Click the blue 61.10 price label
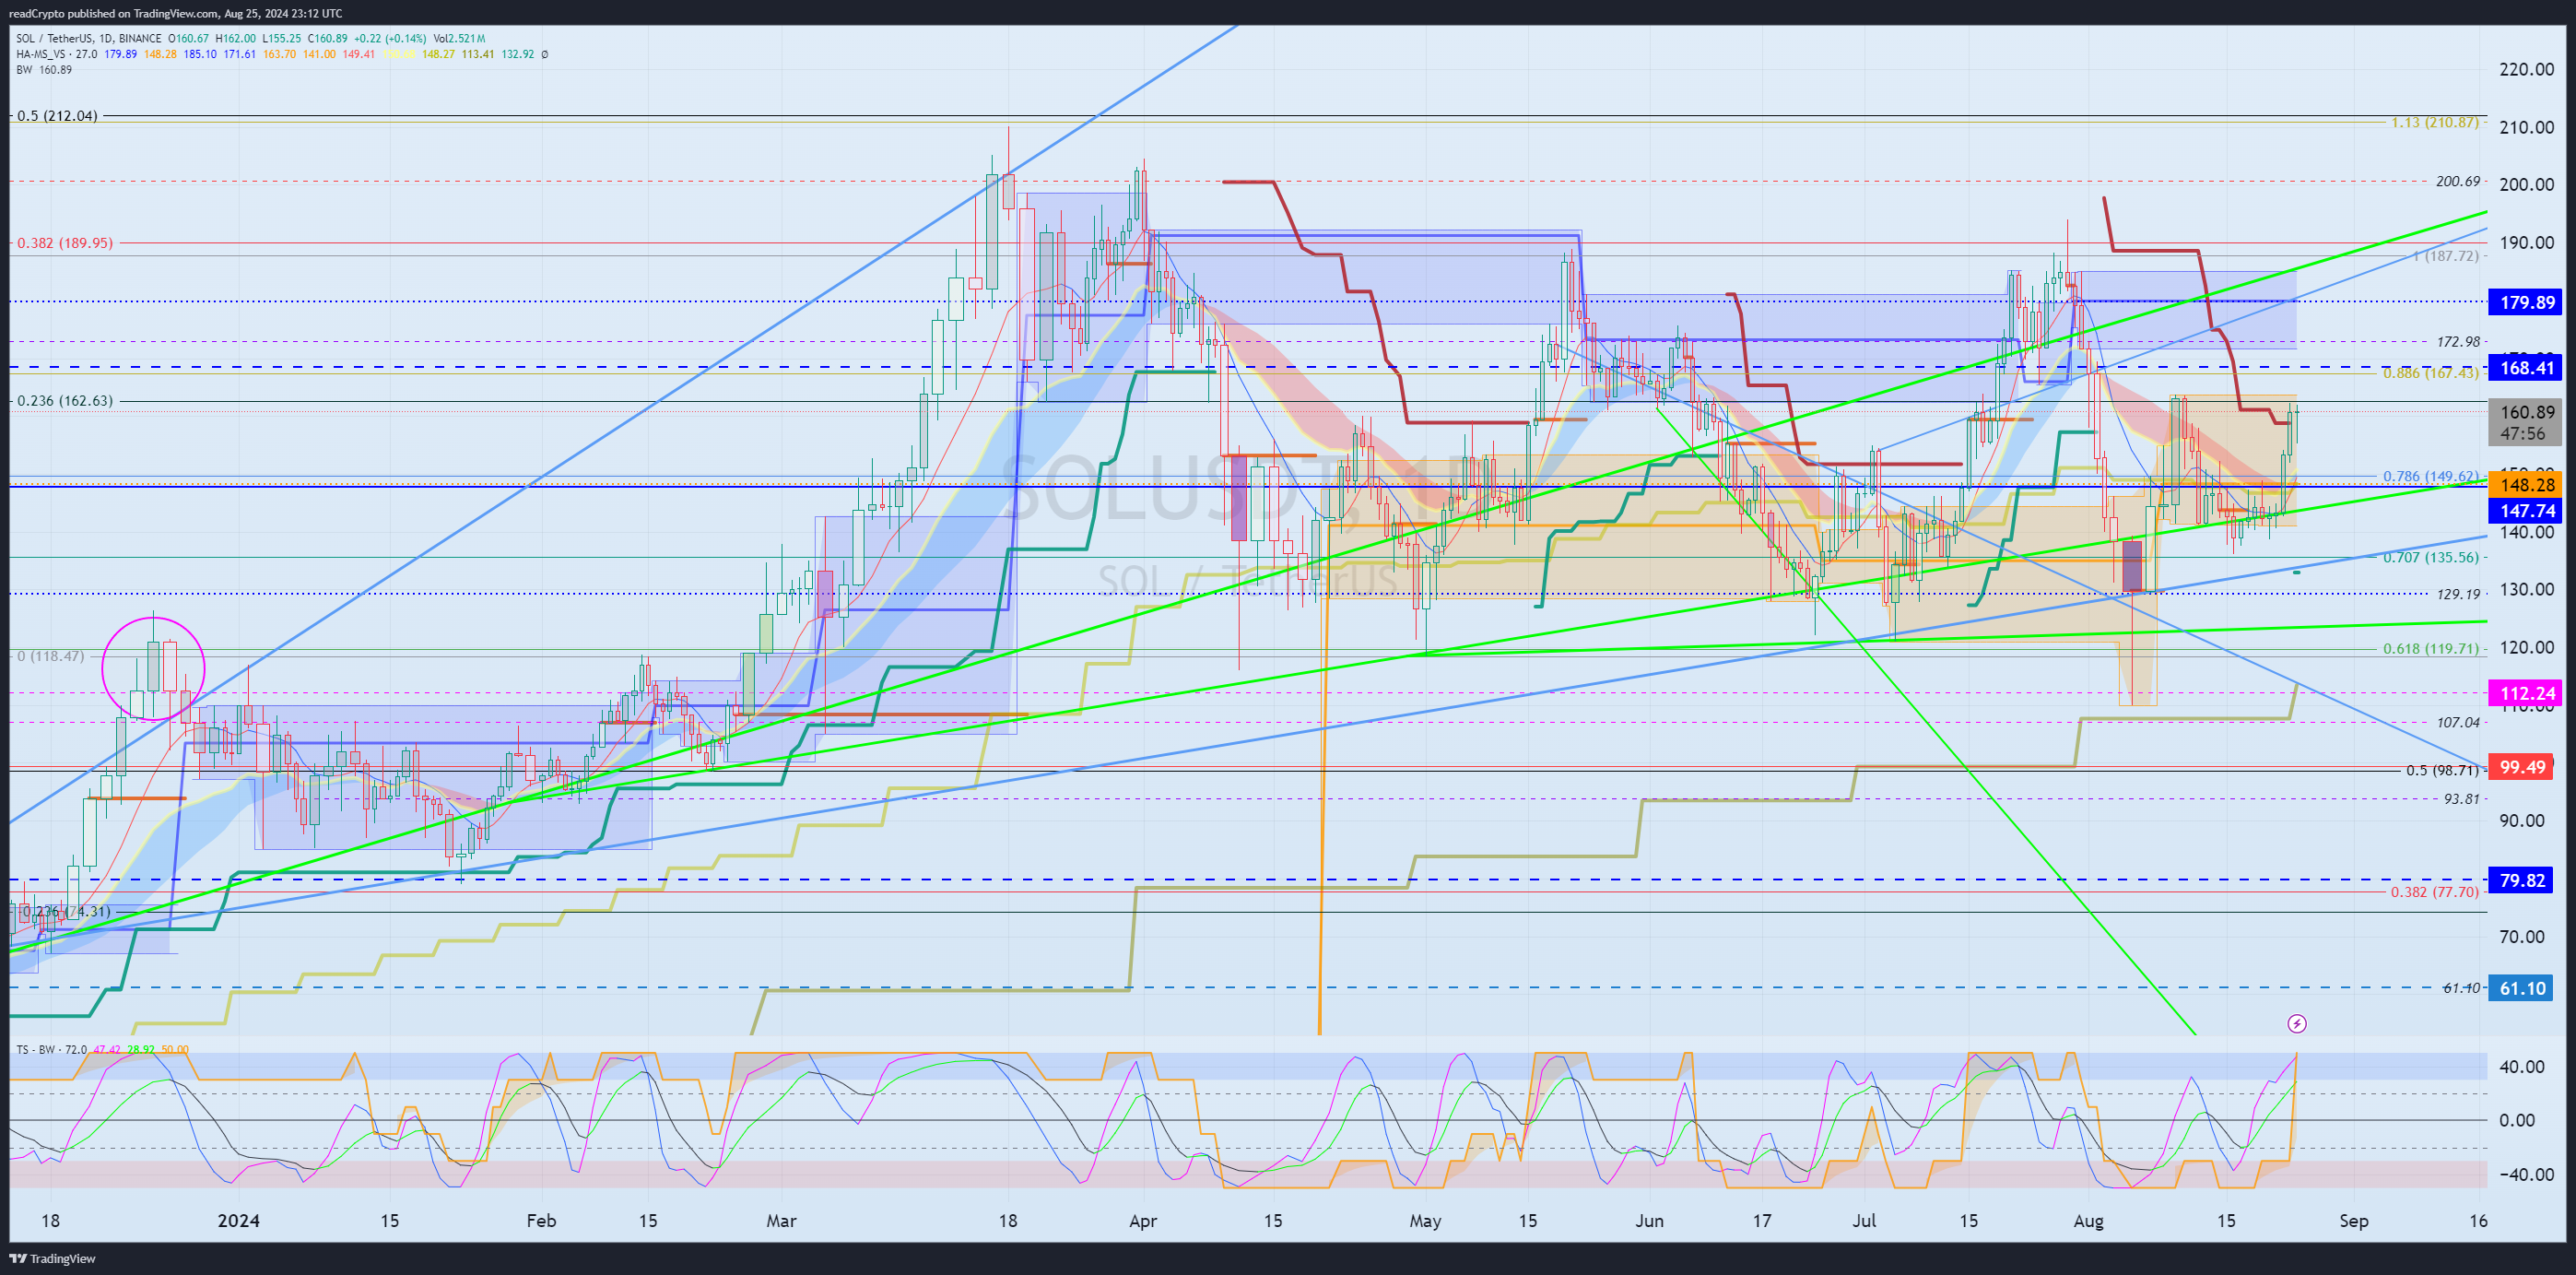The image size is (2576, 1275). tap(2522, 988)
